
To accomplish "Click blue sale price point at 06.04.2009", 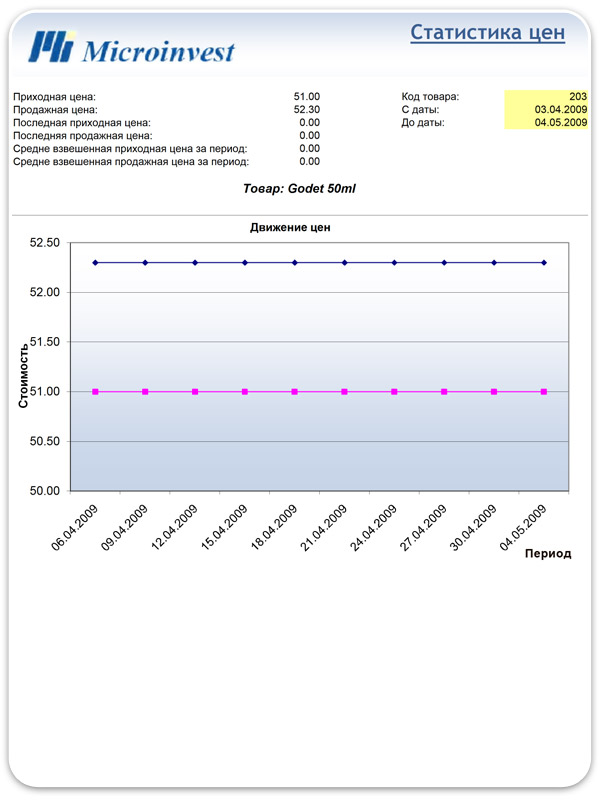I will tap(96, 263).
